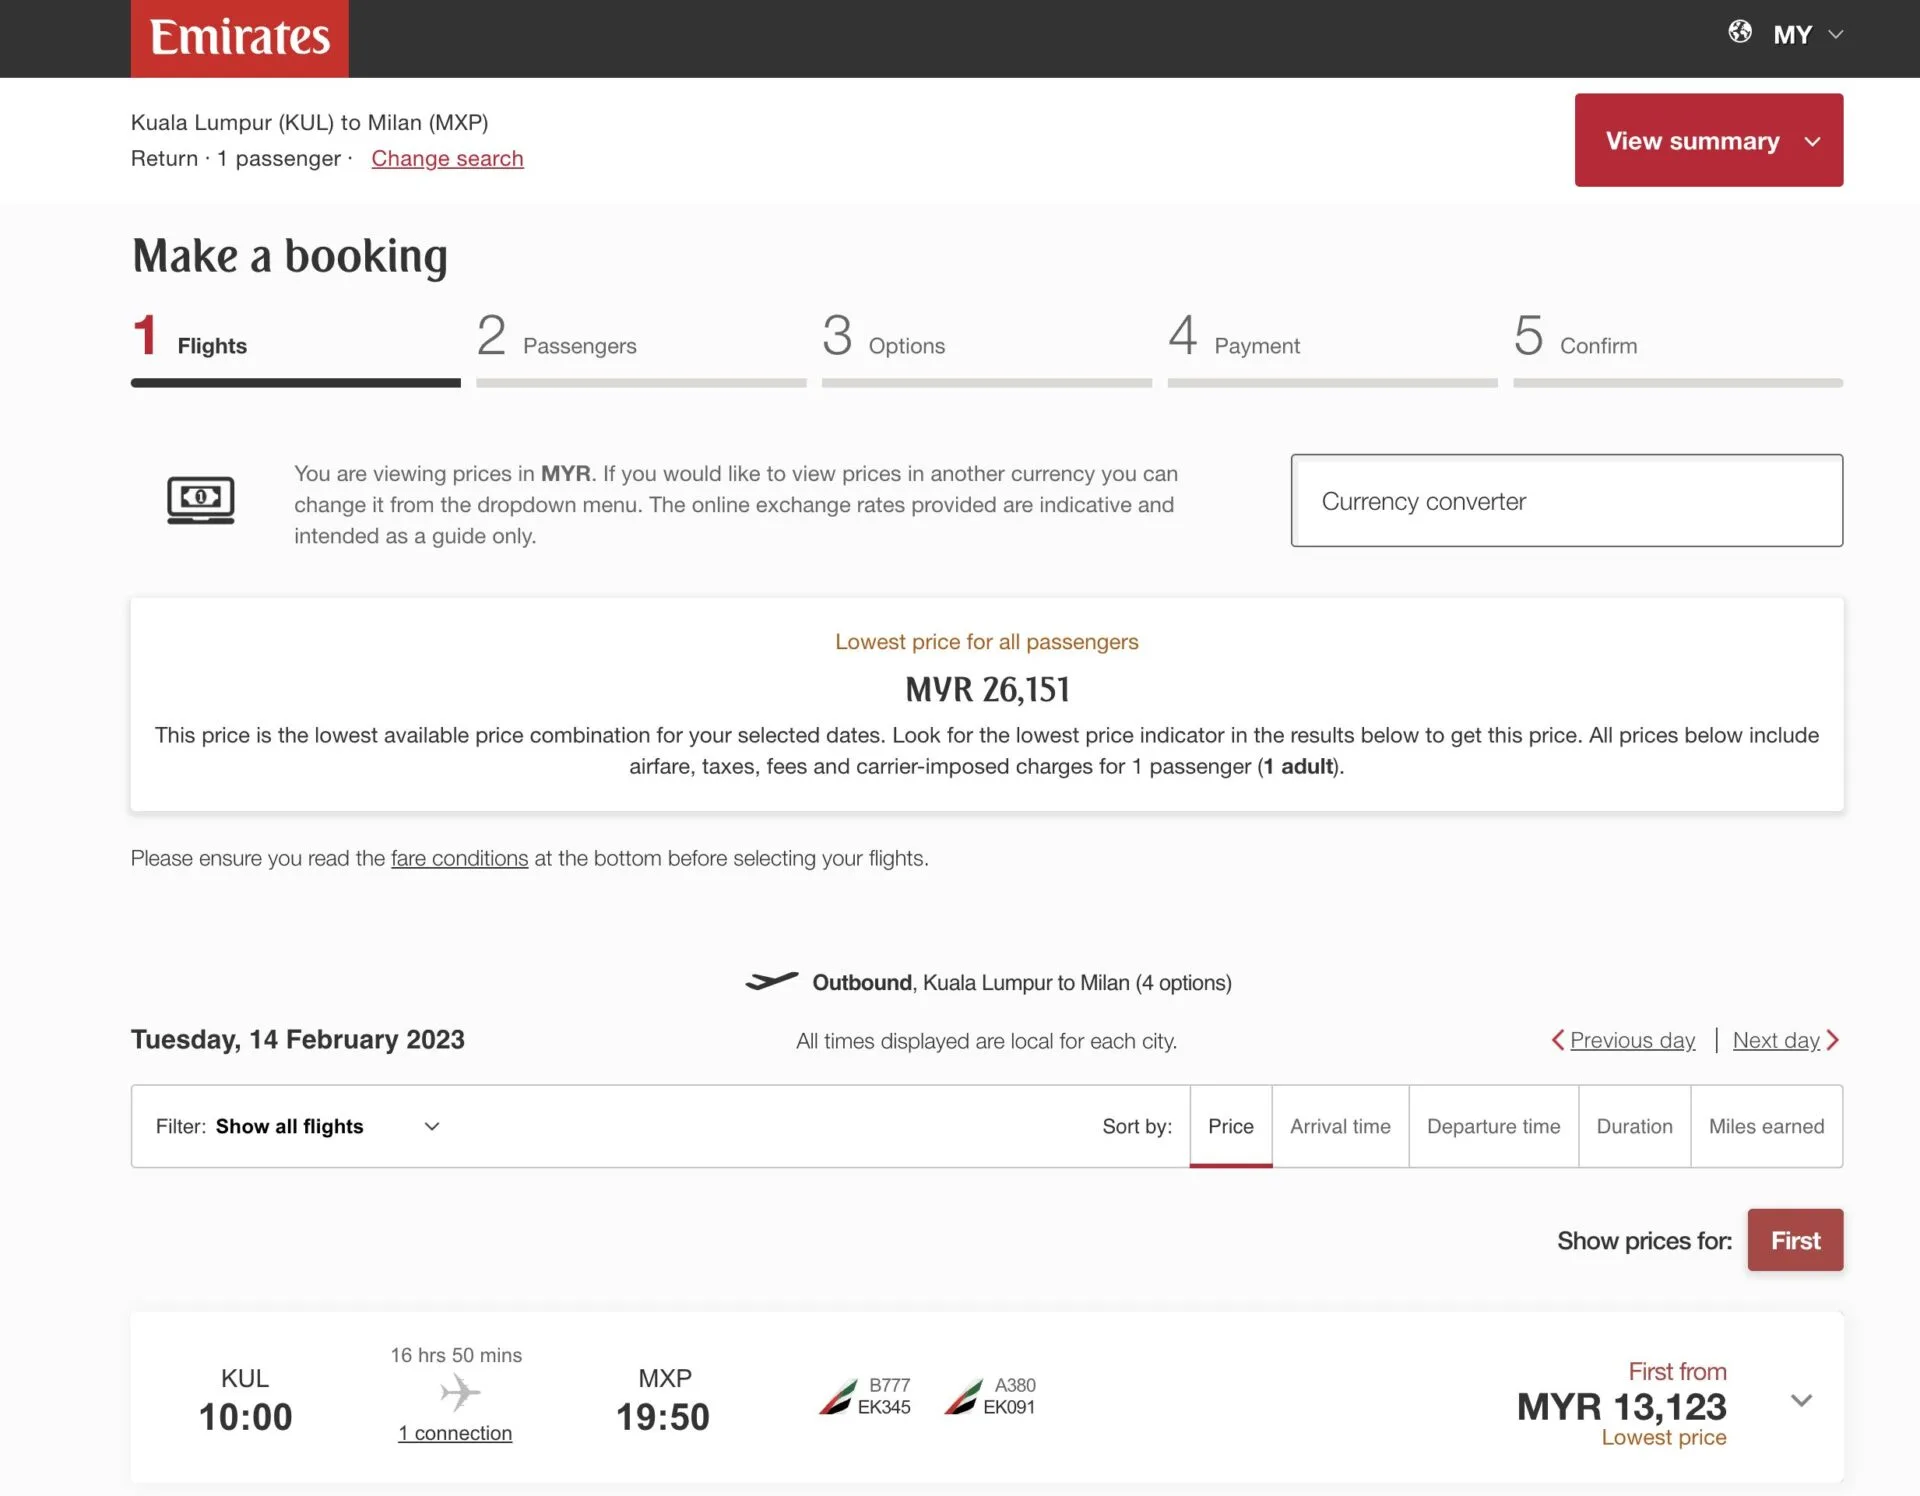Click the currency laptop icon

point(200,499)
